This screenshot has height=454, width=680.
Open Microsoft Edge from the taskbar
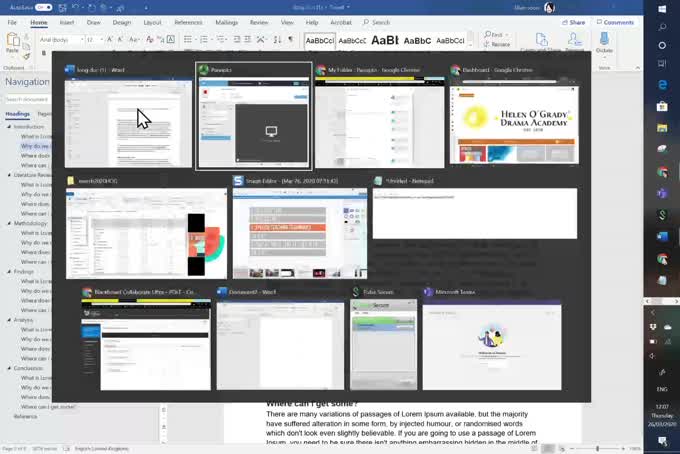point(662,85)
